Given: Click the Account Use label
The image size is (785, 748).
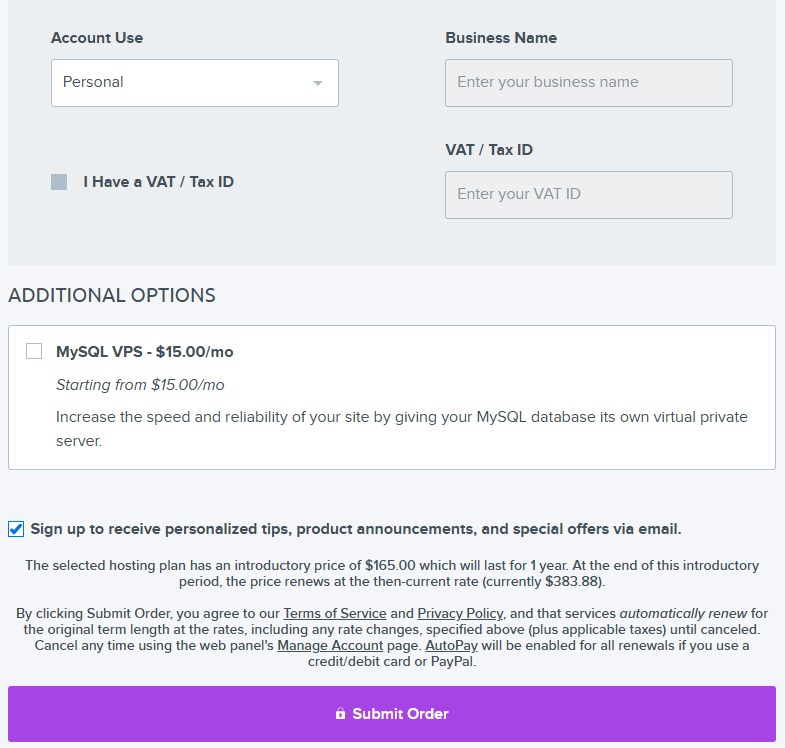Looking at the screenshot, I should (97, 38).
